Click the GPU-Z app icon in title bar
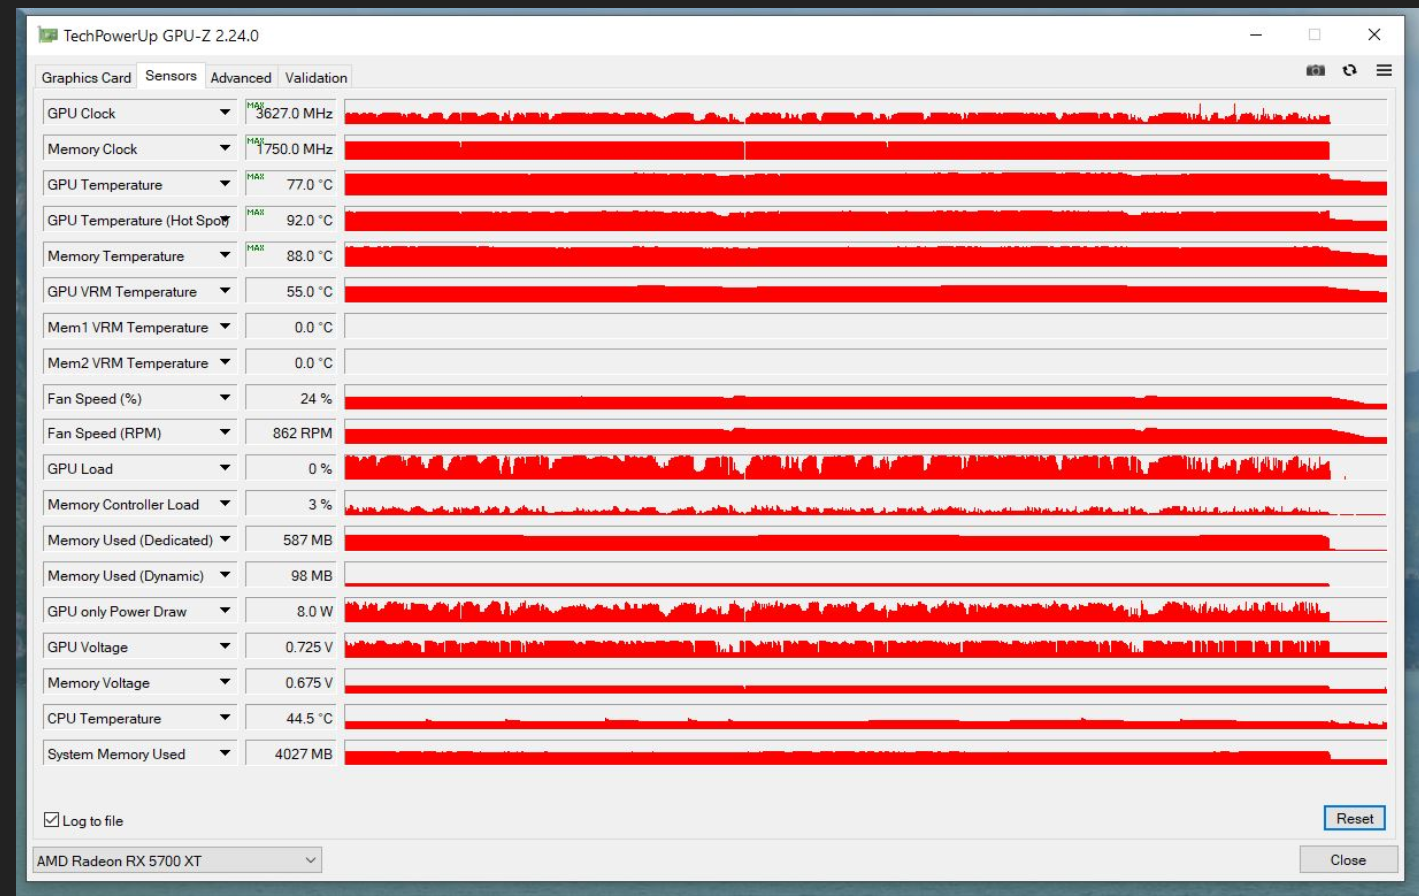Viewport: 1419px width, 896px height. tap(47, 35)
